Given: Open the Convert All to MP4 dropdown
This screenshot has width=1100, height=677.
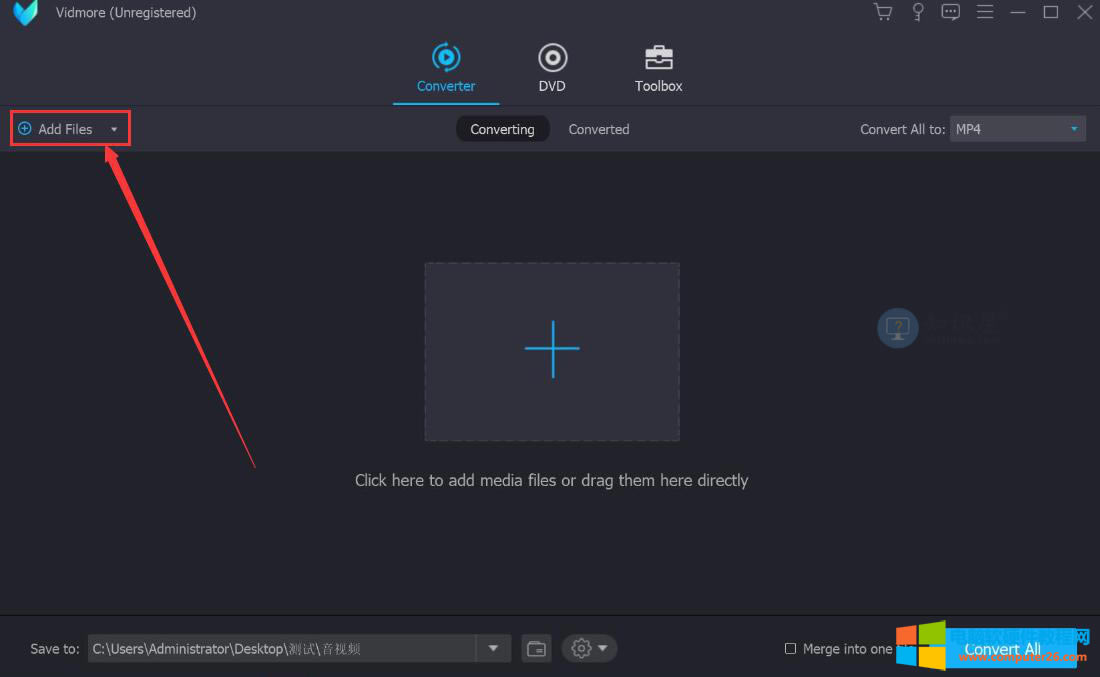Looking at the screenshot, I should (1017, 129).
